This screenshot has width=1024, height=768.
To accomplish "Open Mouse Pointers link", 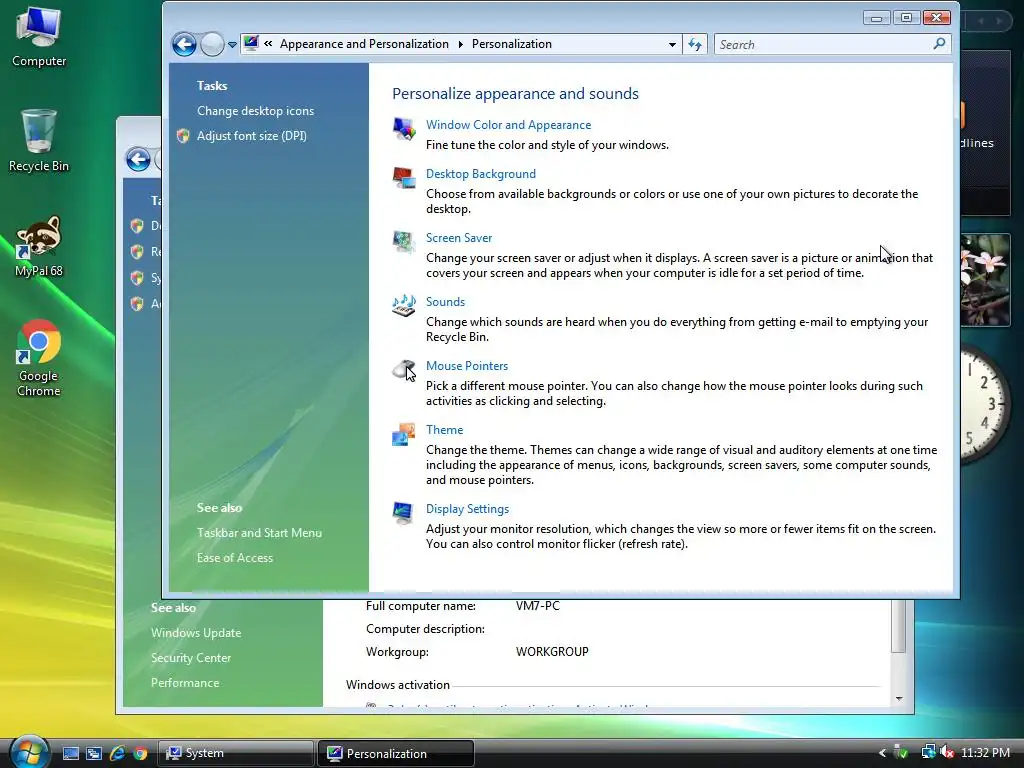I will [467, 366].
